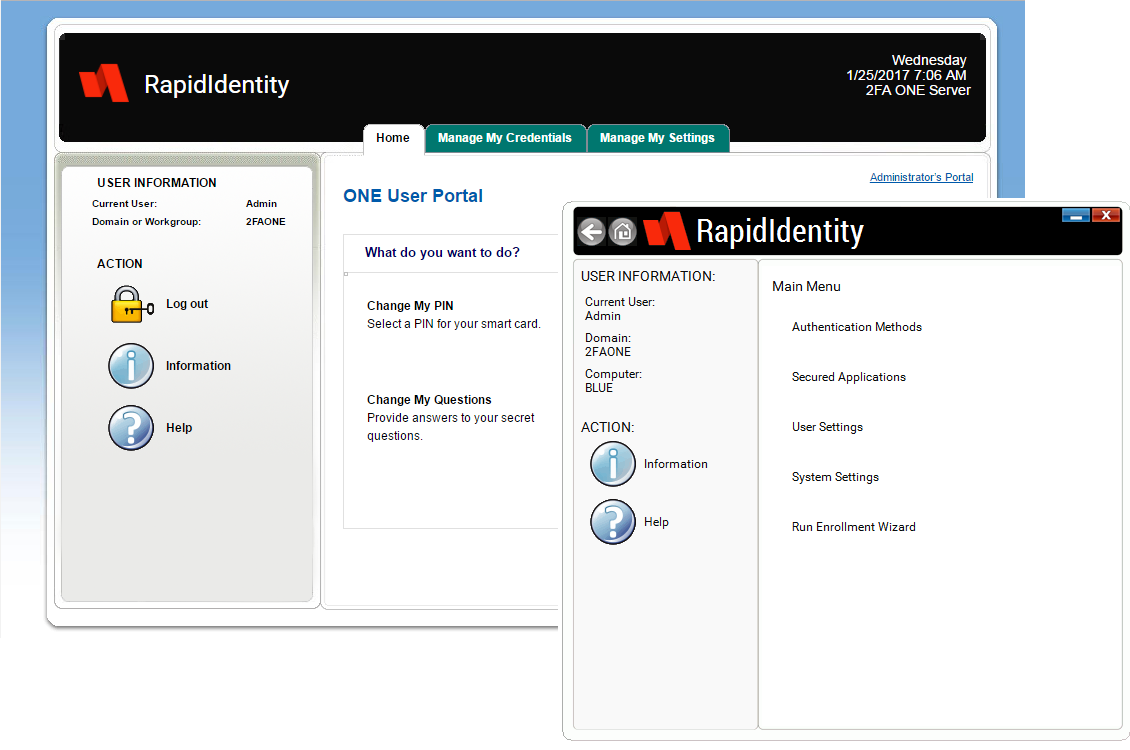Click the Help question mark icon

pyautogui.click(x=131, y=427)
